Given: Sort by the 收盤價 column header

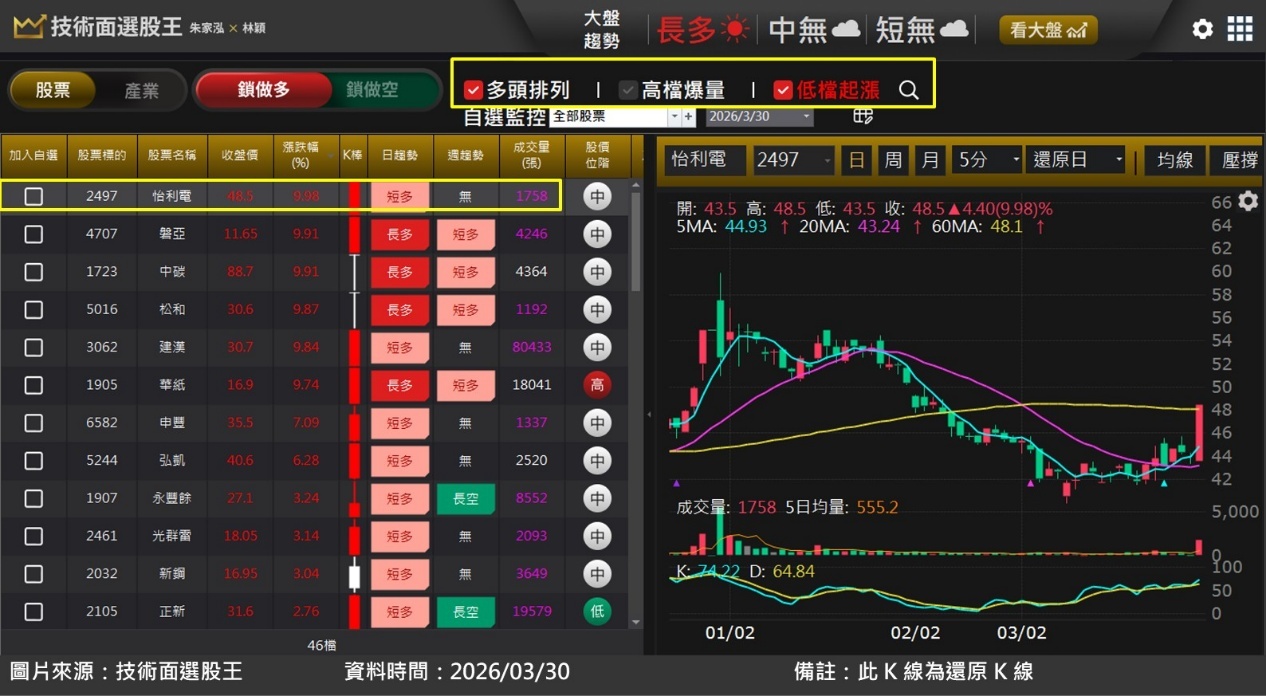Looking at the screenshot, I should click(240, 155).
